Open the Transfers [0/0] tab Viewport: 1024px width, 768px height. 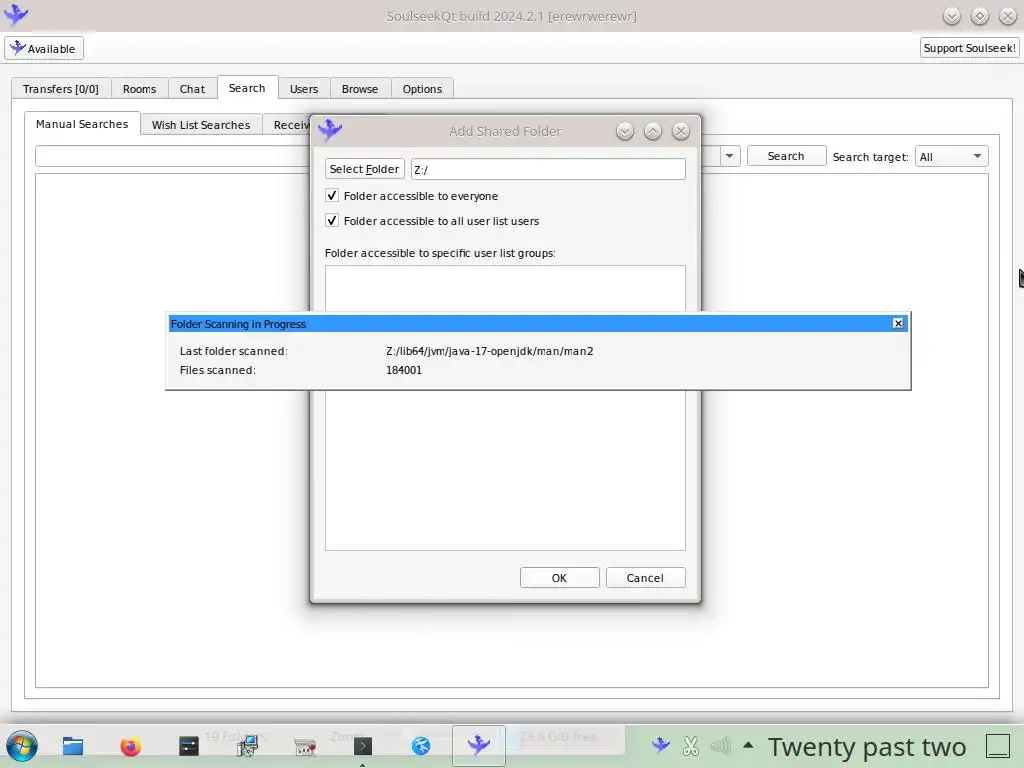click(61, 89)
